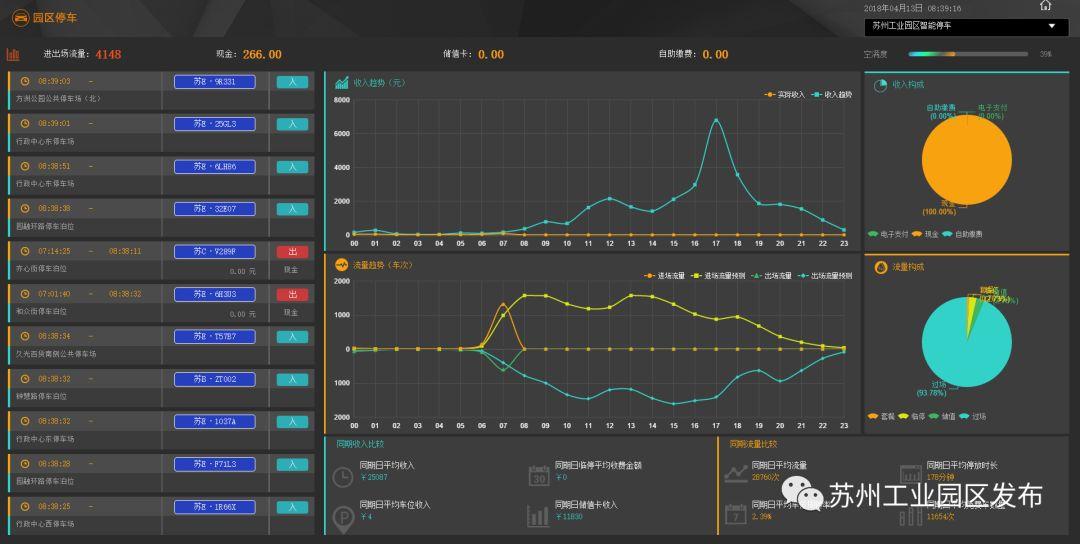Image resolution: width=1080 pixels, height=544 pixels.
Task: Click the 流量趋势 waveform icon
Action: 342,265
